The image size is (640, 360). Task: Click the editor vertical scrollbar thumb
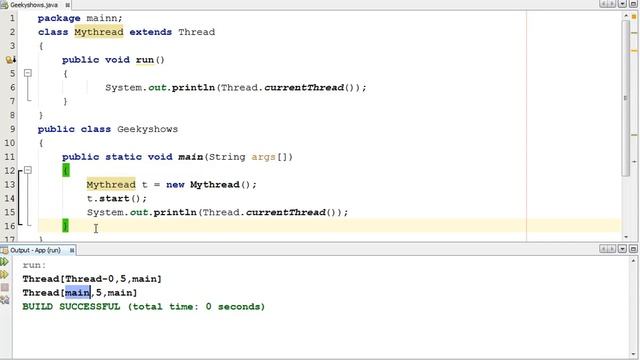pos(626,98)
